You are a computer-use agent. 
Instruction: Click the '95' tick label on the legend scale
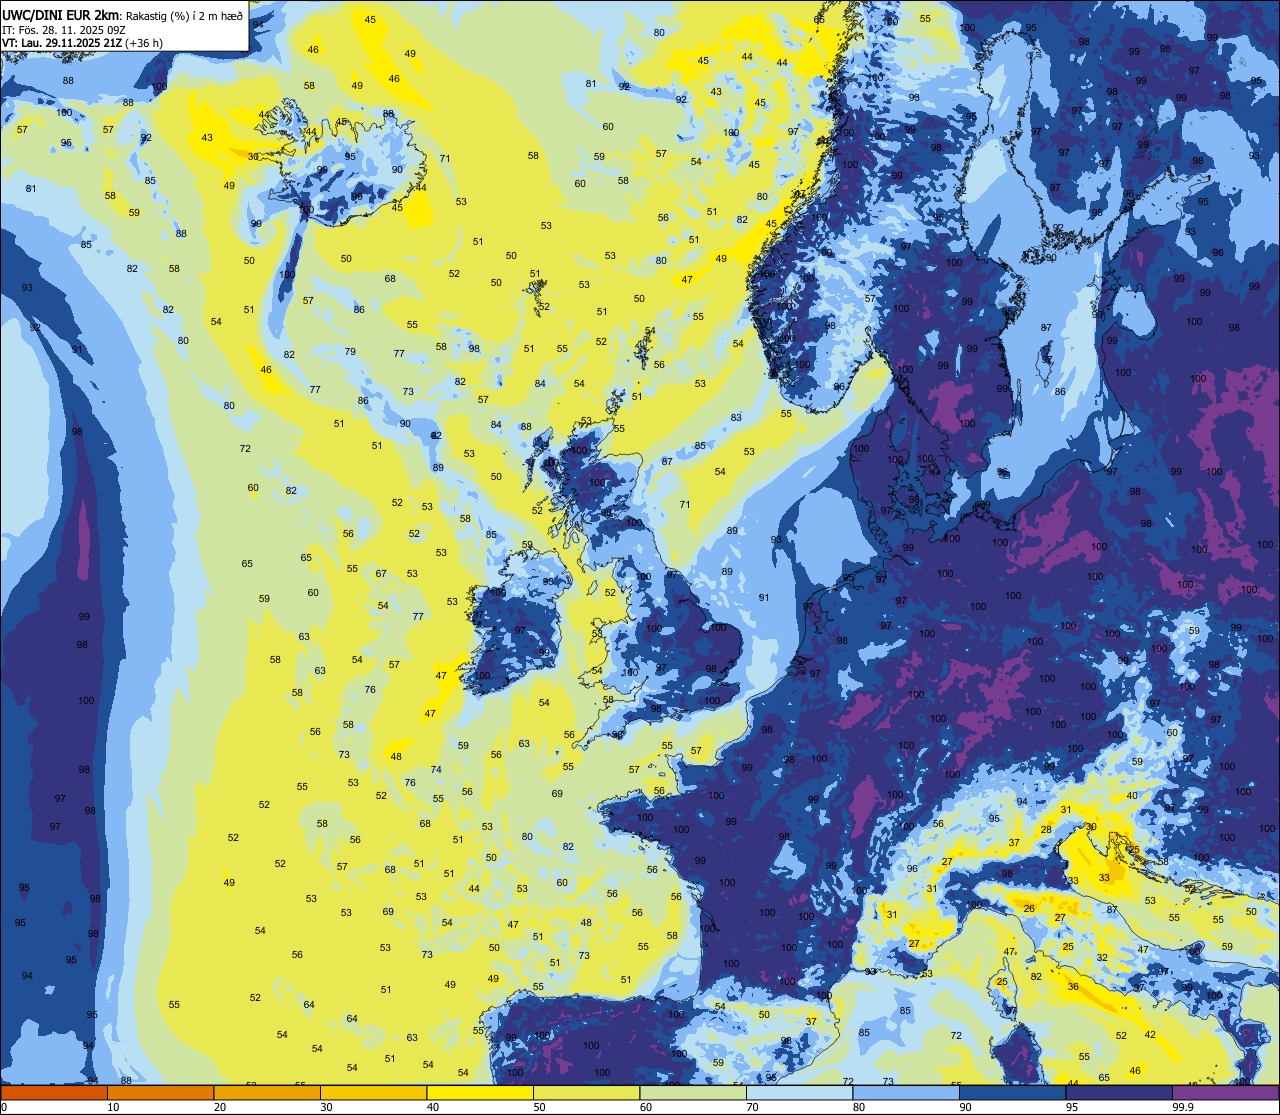click(x=1073, y=1107)
